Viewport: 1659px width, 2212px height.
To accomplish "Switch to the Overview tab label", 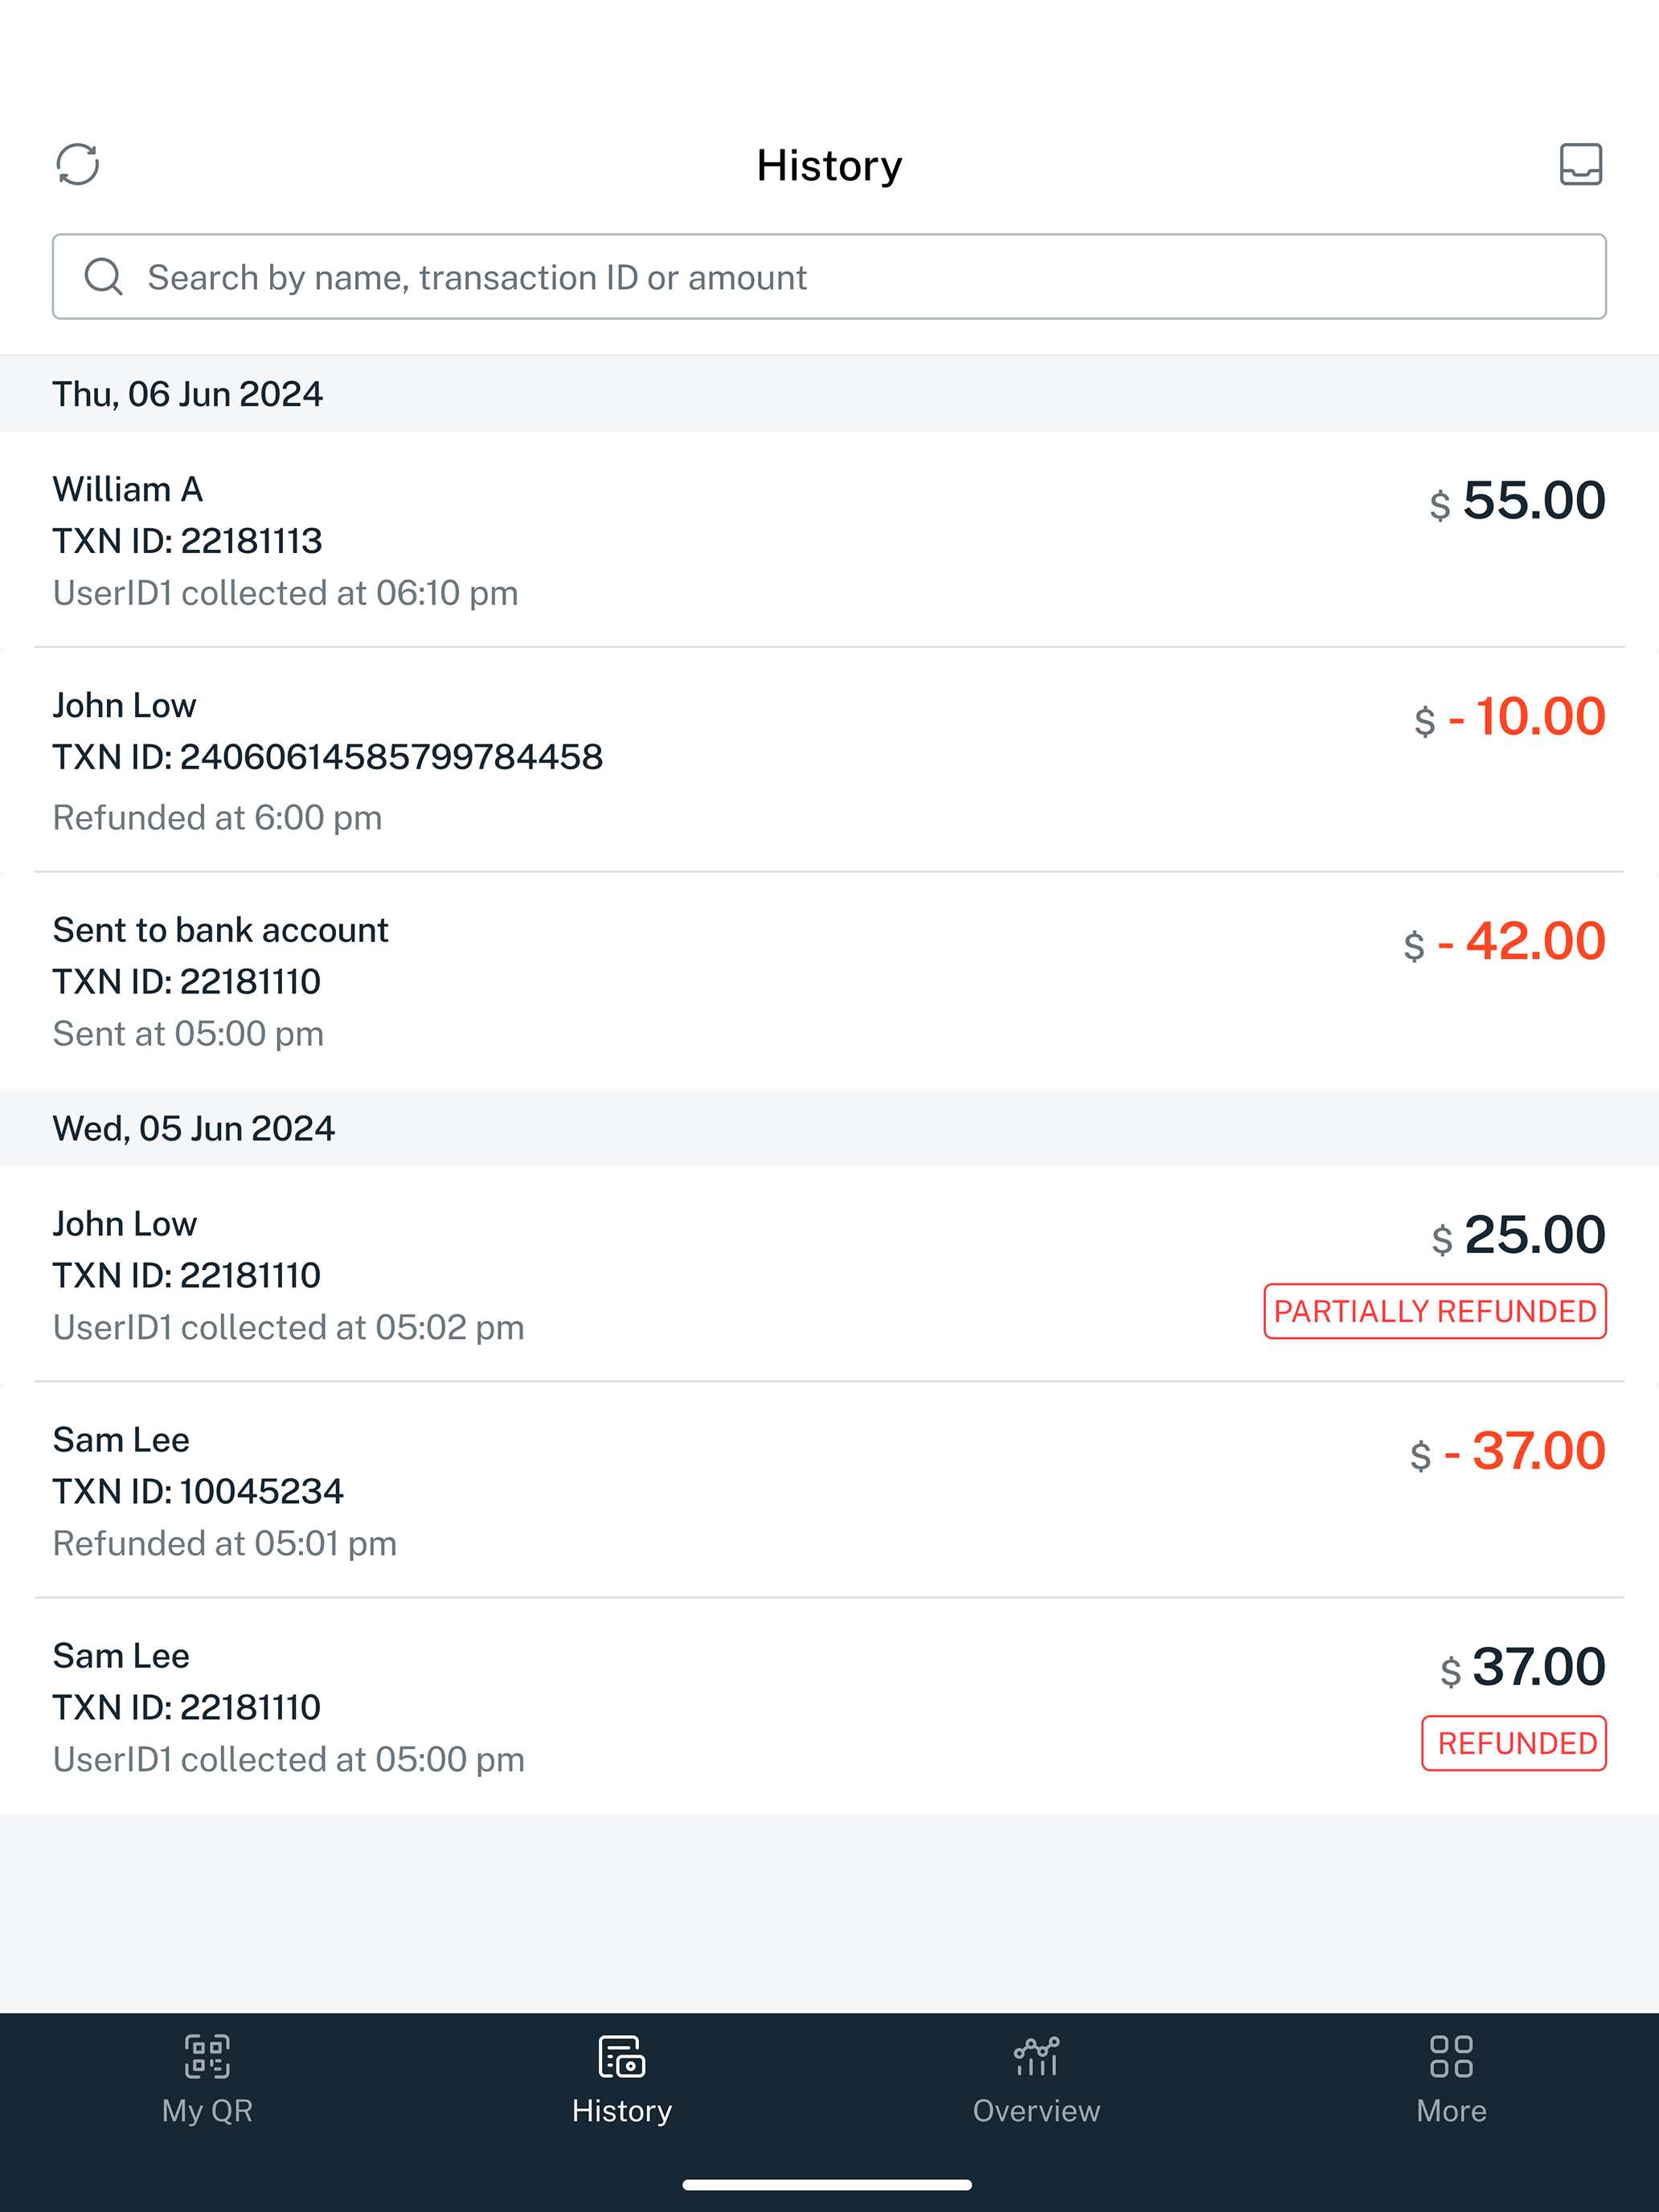I will click(x=1036, y=2111).
